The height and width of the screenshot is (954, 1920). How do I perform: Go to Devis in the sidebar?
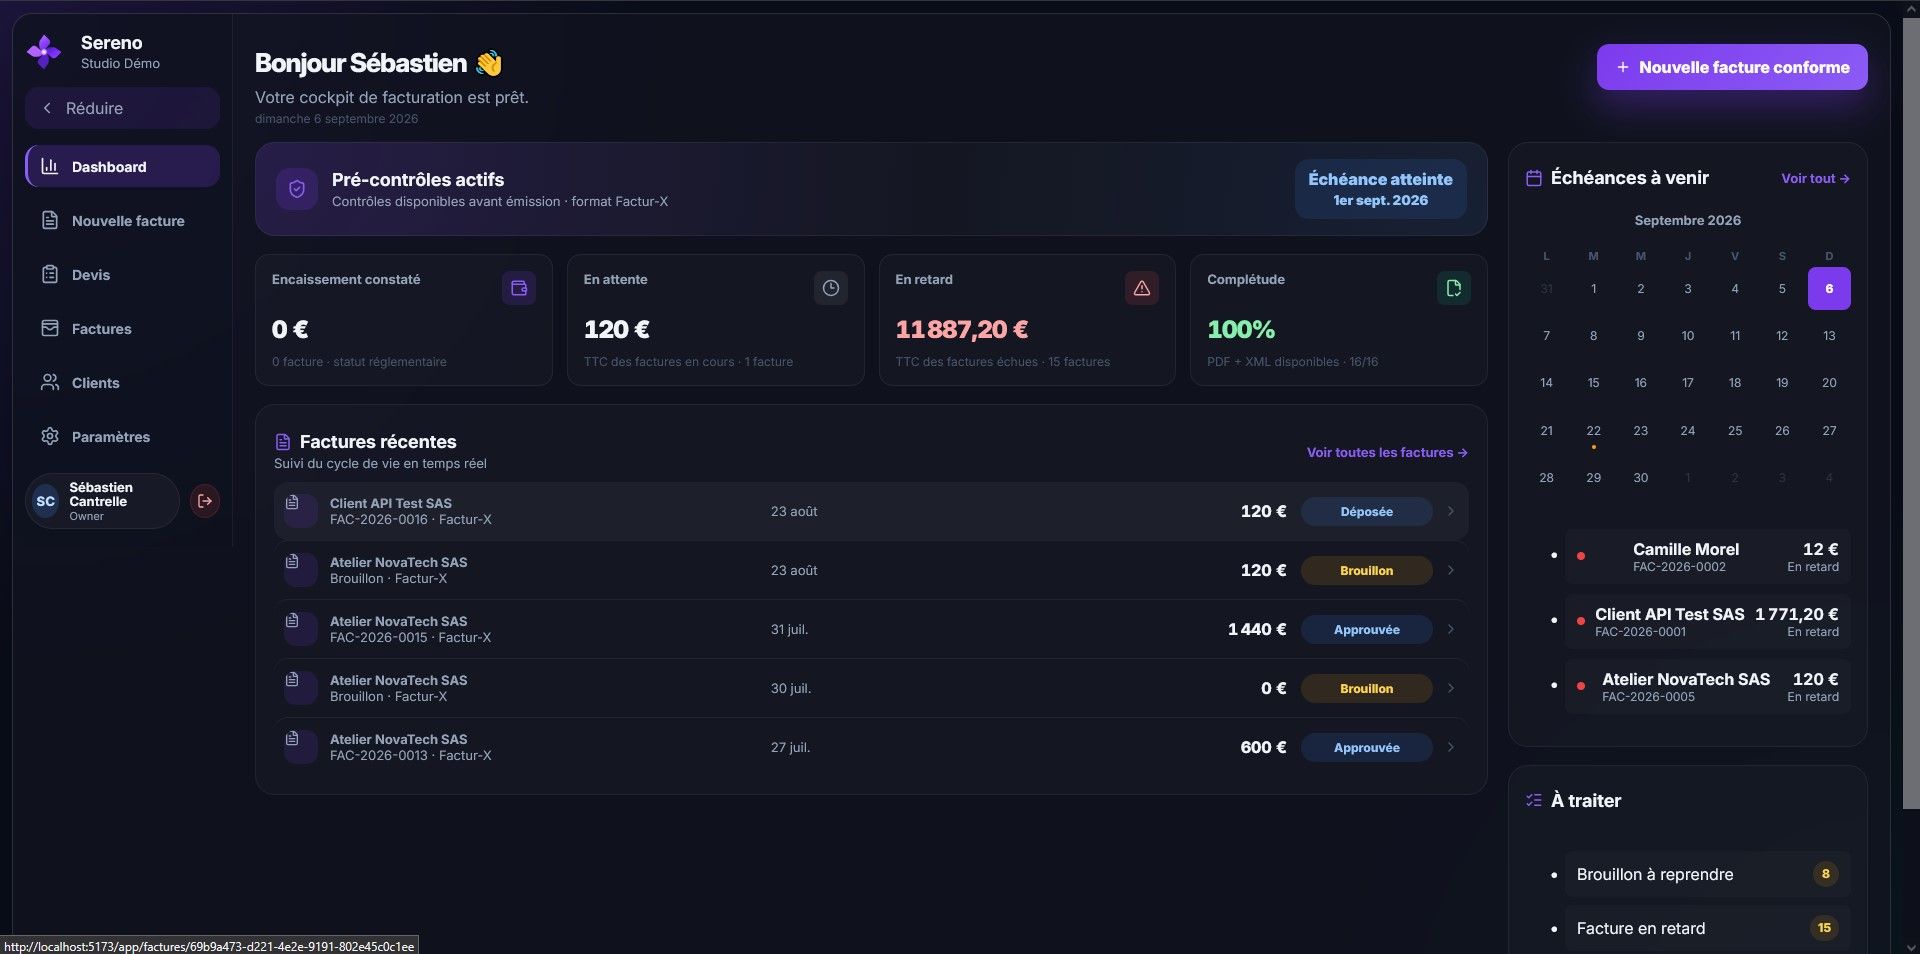(122, 275)
